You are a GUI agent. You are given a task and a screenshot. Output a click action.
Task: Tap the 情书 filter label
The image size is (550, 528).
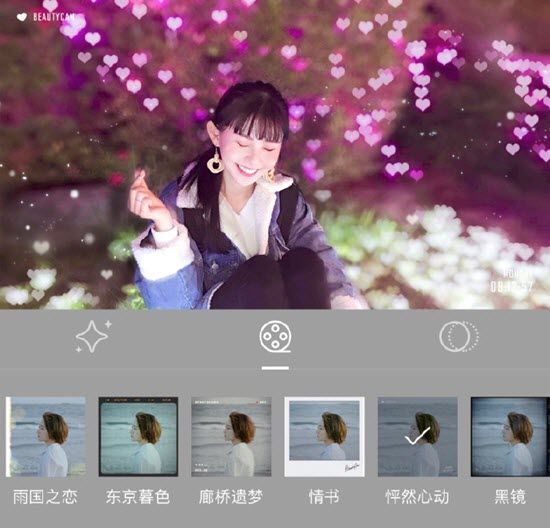coord(324,497)
